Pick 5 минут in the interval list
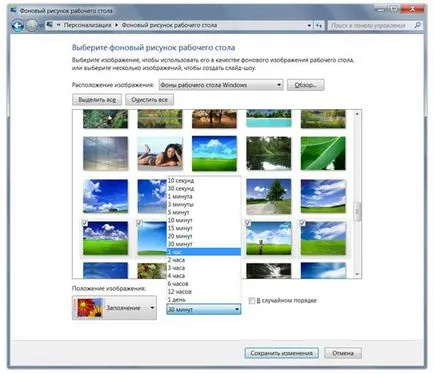The width and height of the screenshot is (434, 374). pyautogui.click(x=203, y=212)
